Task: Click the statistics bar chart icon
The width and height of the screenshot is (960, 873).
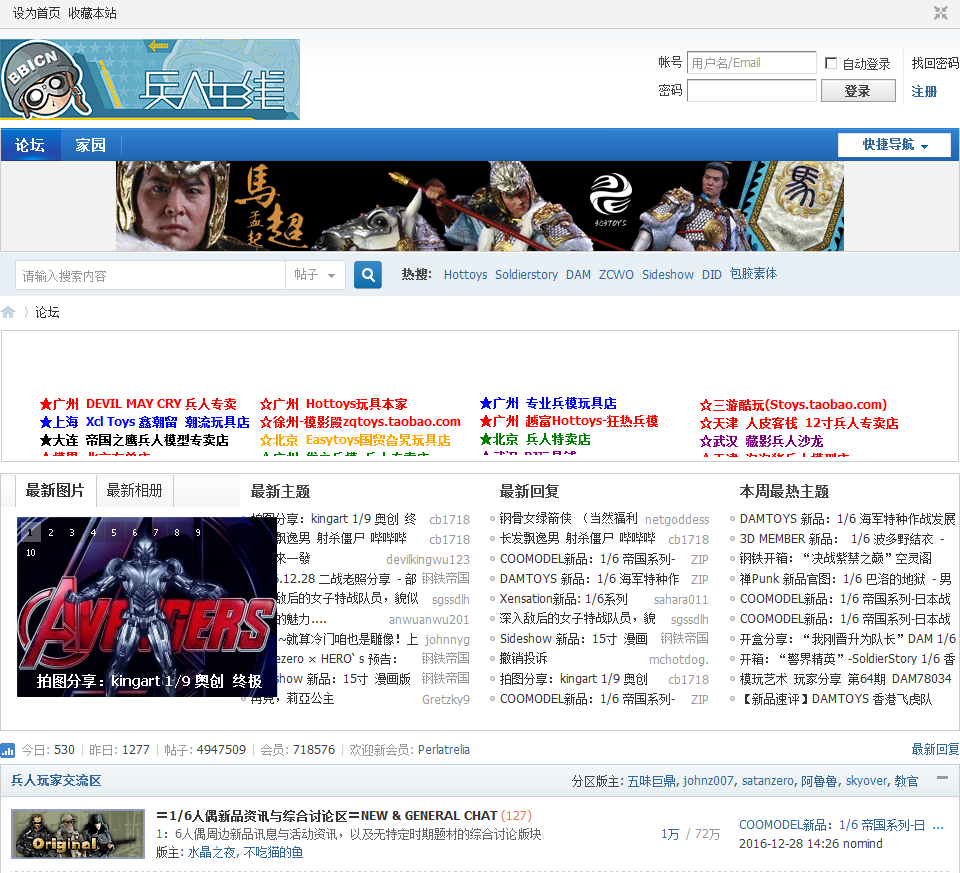Action: click(8, 750)
